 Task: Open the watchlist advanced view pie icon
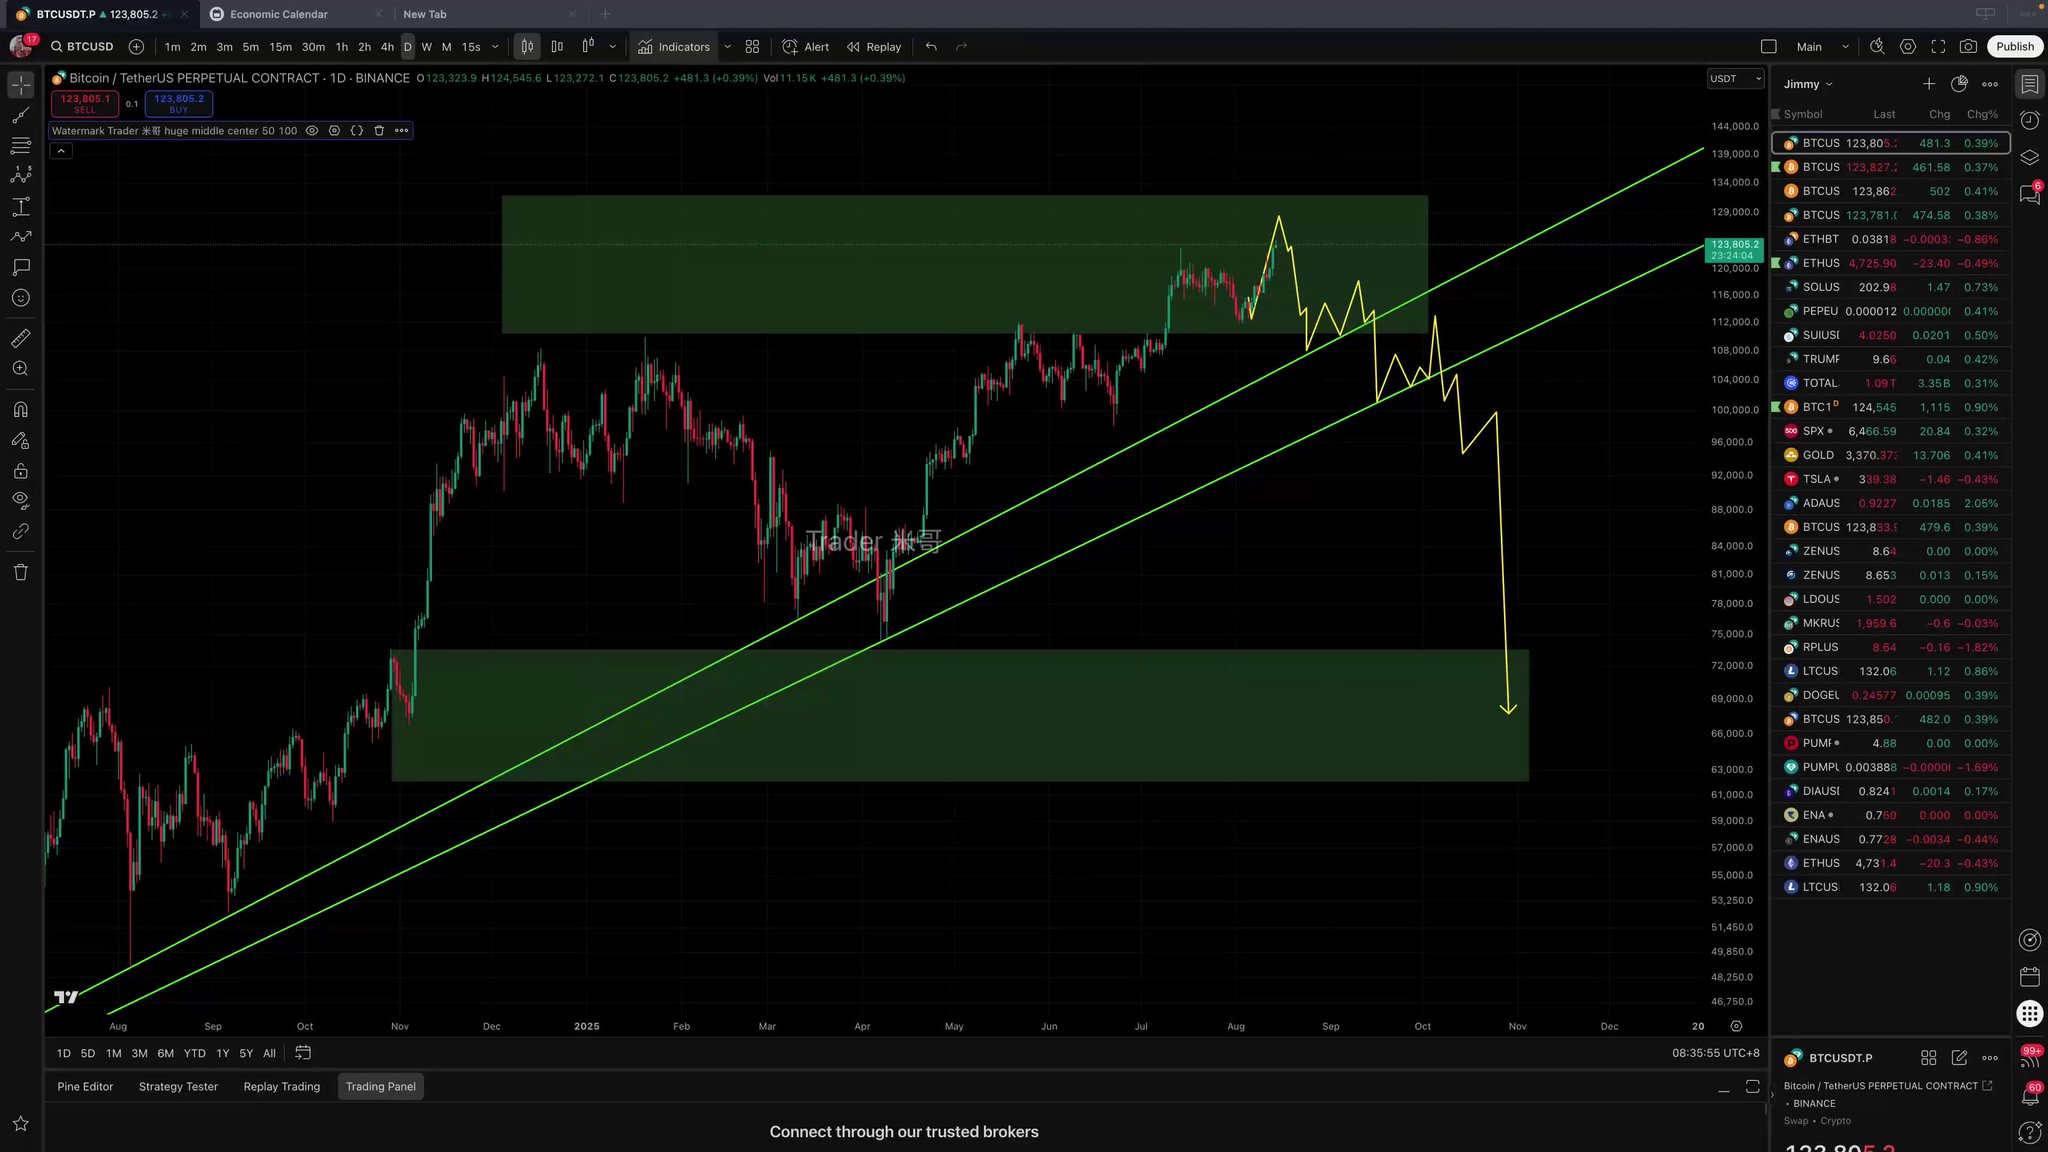point(1959,84)
